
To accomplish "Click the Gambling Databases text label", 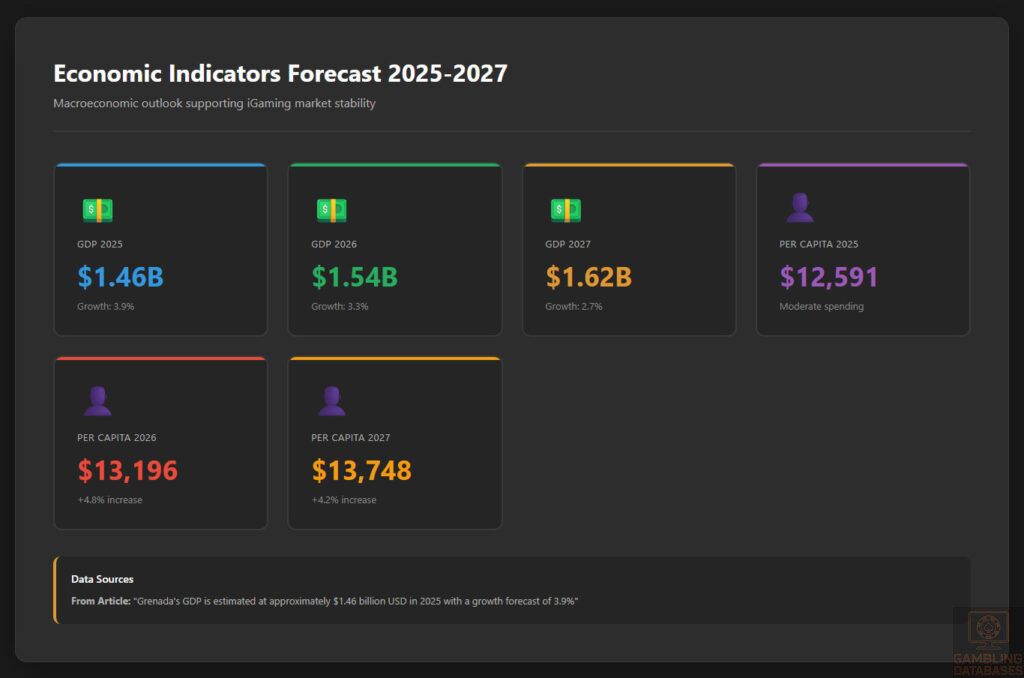I will click(x=988, y=660).
